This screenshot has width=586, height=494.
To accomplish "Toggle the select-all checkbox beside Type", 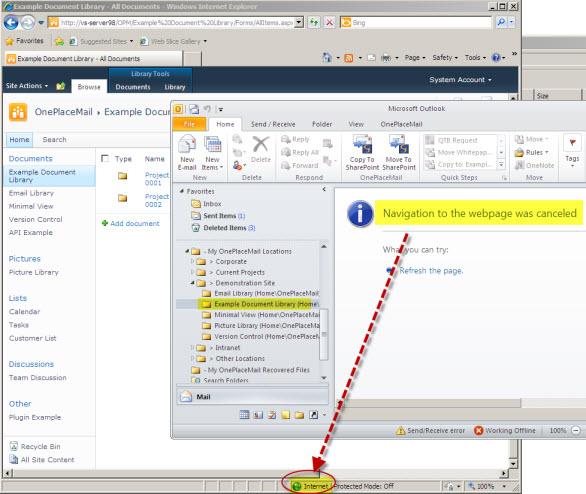I will (105, 158).
